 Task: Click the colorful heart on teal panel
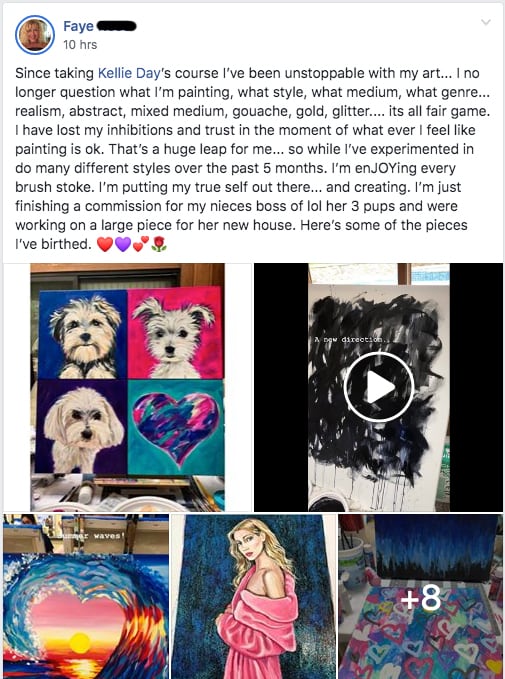tap(176, 427)
